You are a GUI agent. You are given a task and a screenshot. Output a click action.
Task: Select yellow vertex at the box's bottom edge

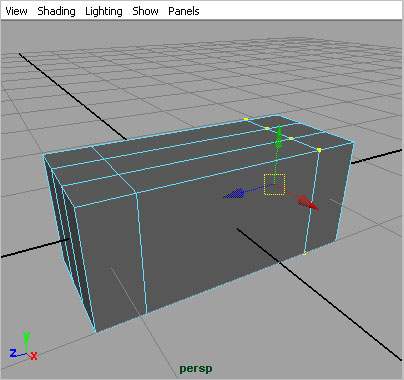coord(304,254)
